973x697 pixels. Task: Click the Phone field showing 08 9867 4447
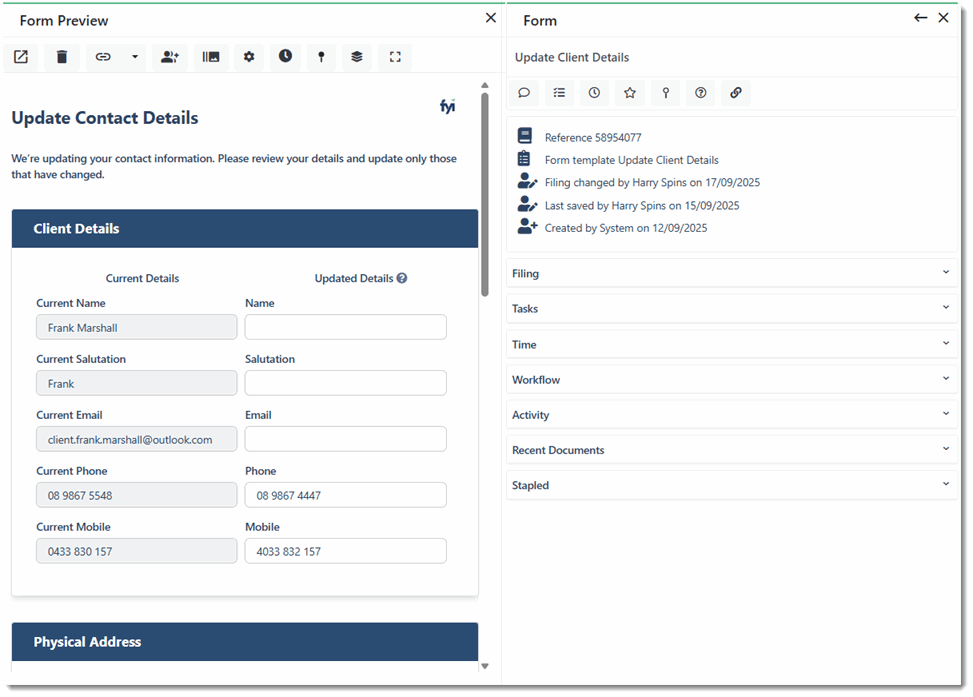[346, 495]
